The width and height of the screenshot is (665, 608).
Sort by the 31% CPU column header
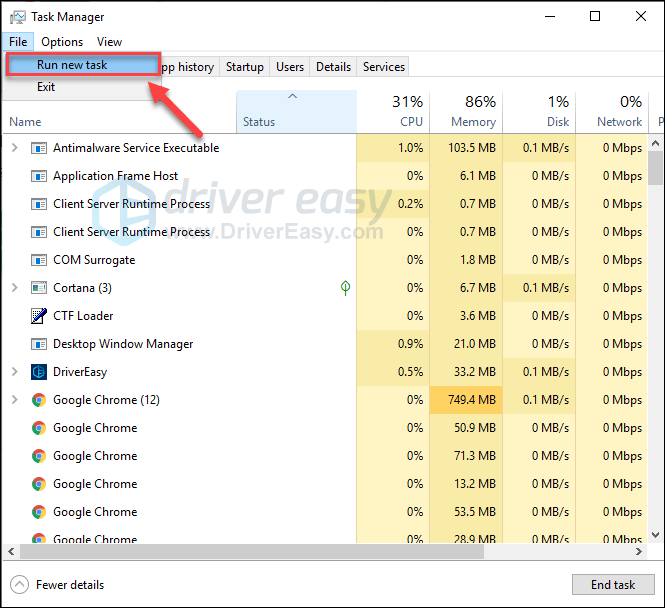pyautogui.click(x=393, y=112)
